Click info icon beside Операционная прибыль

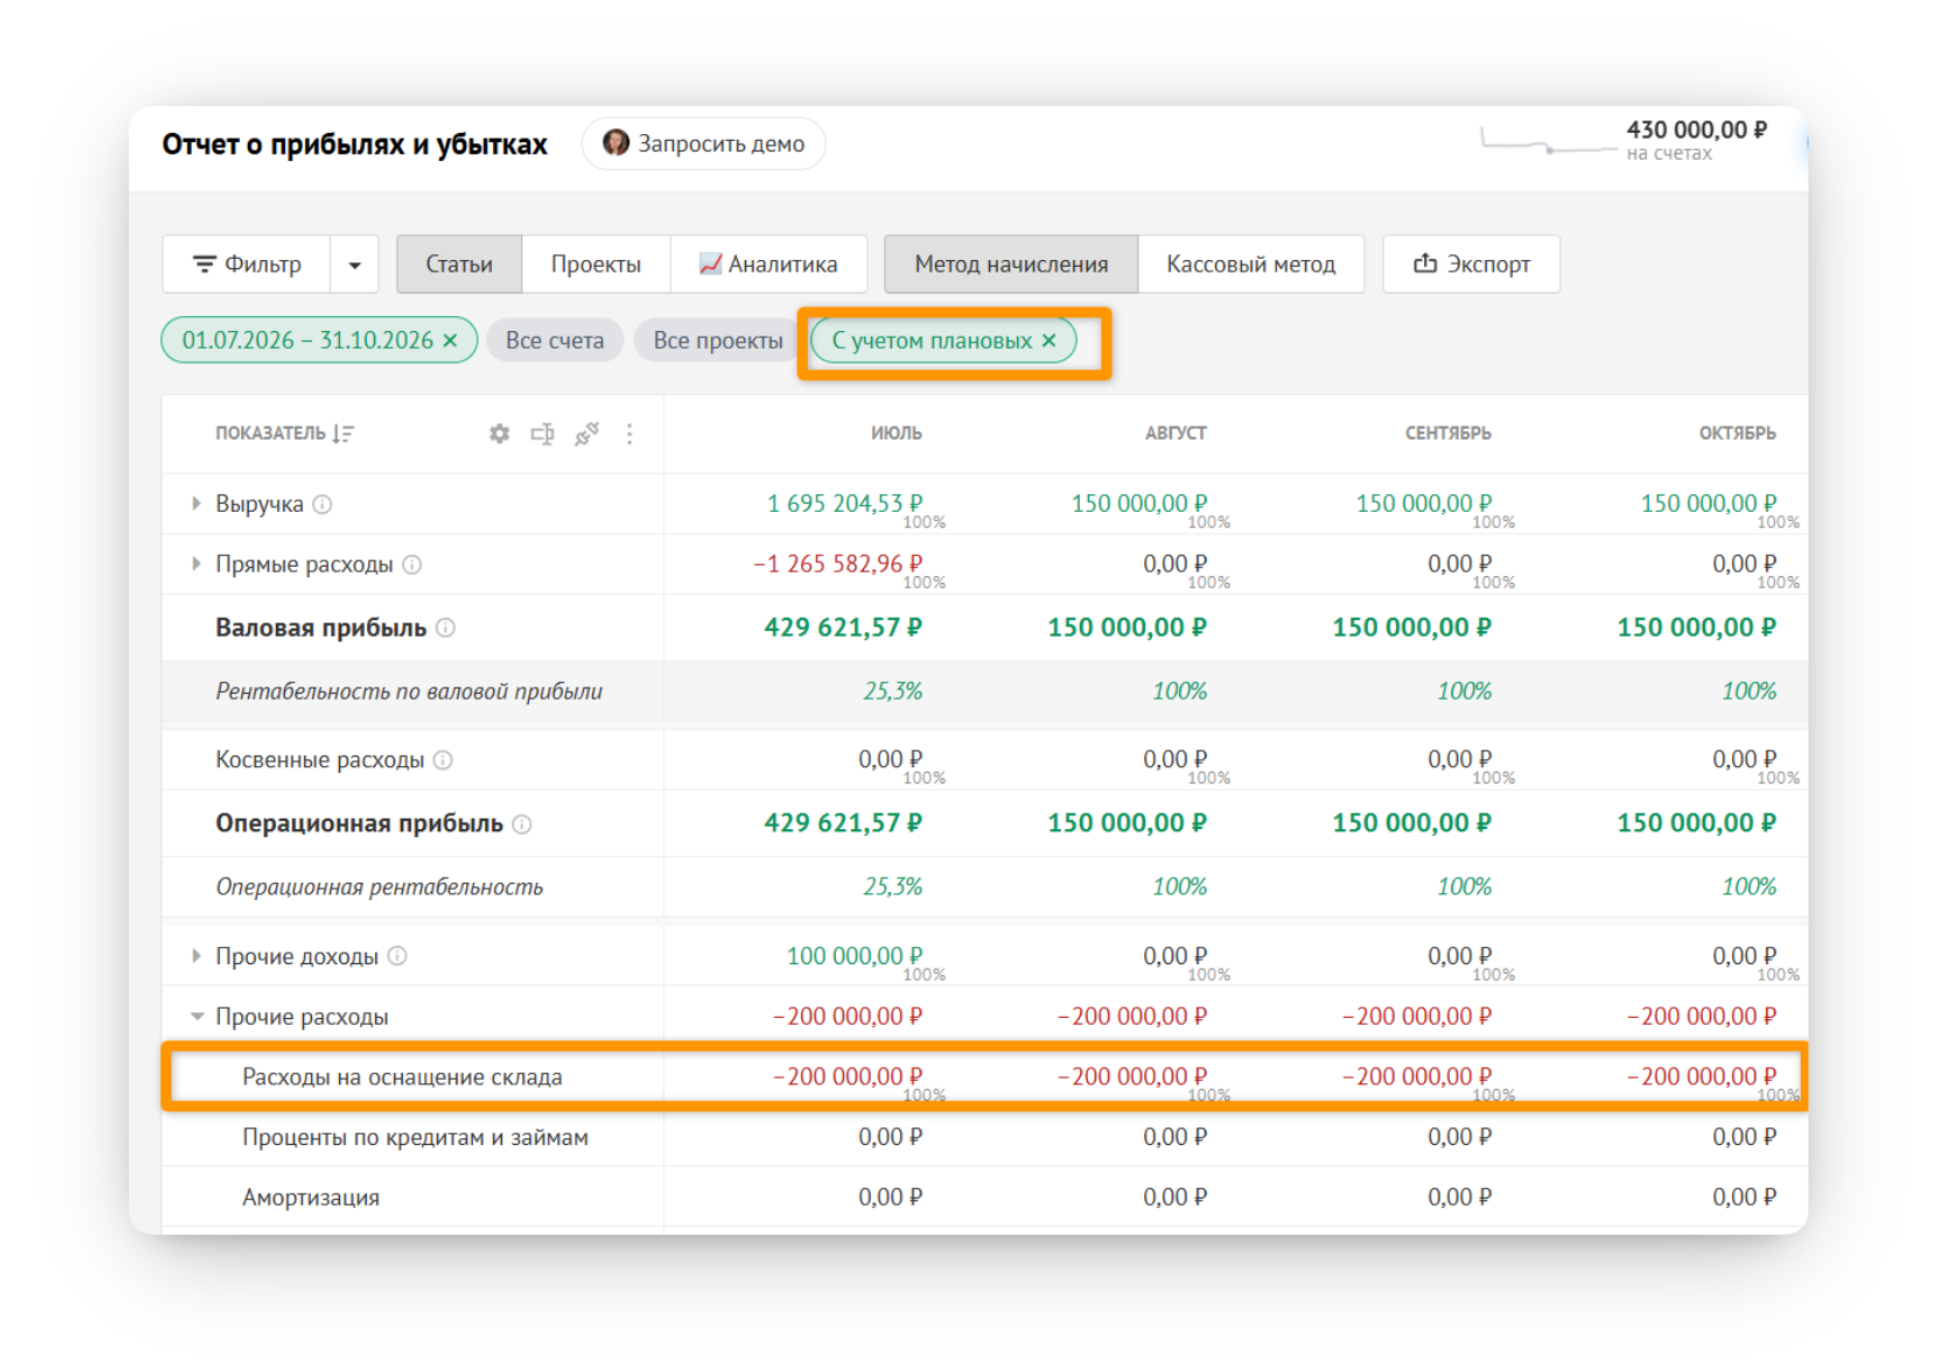[x=522, y=824]
